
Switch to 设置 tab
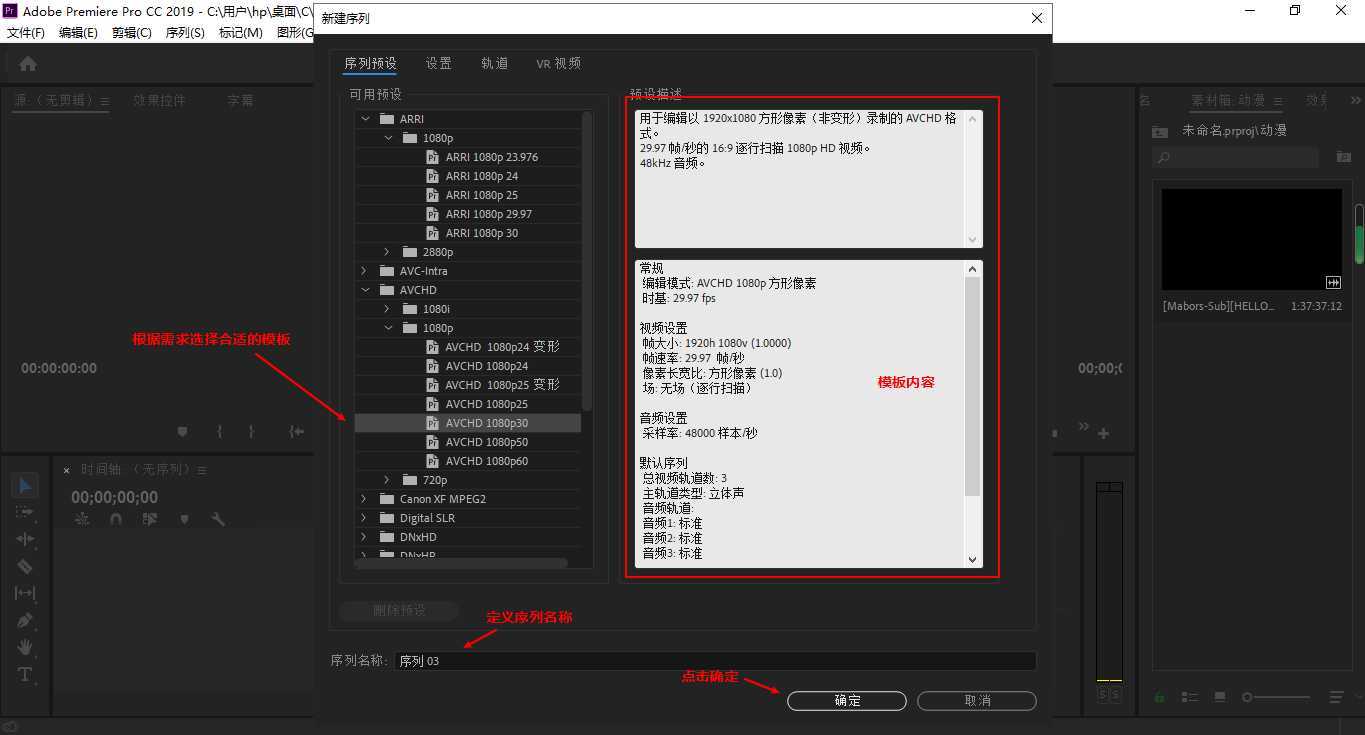[x=438, y=63]
